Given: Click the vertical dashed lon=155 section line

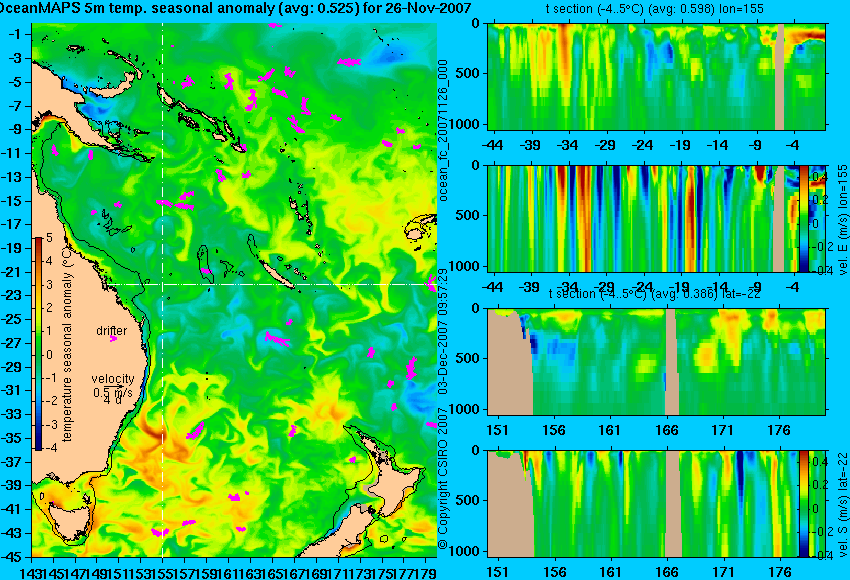Looking at the screenshot, I should [162, 290].
